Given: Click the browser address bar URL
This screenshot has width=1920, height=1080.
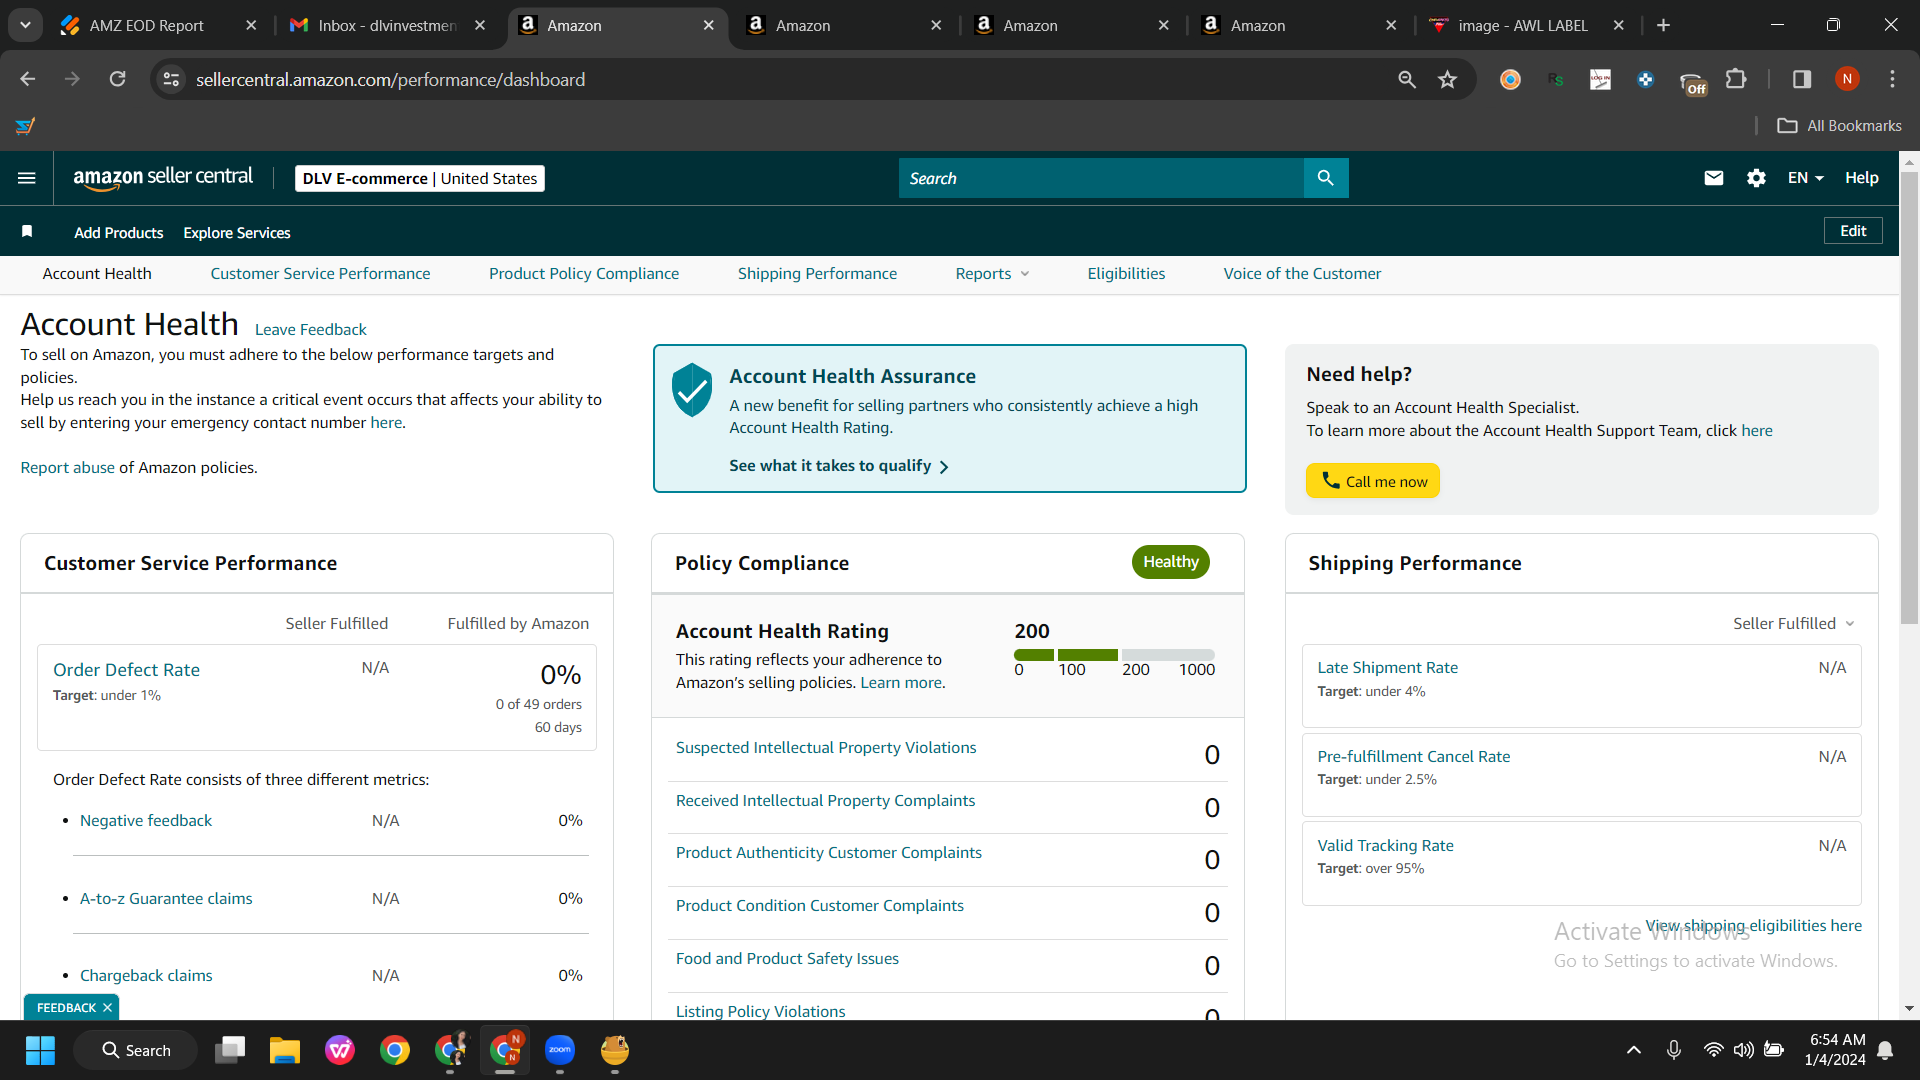Looking at the screenshot, I should tap(390, 79).
